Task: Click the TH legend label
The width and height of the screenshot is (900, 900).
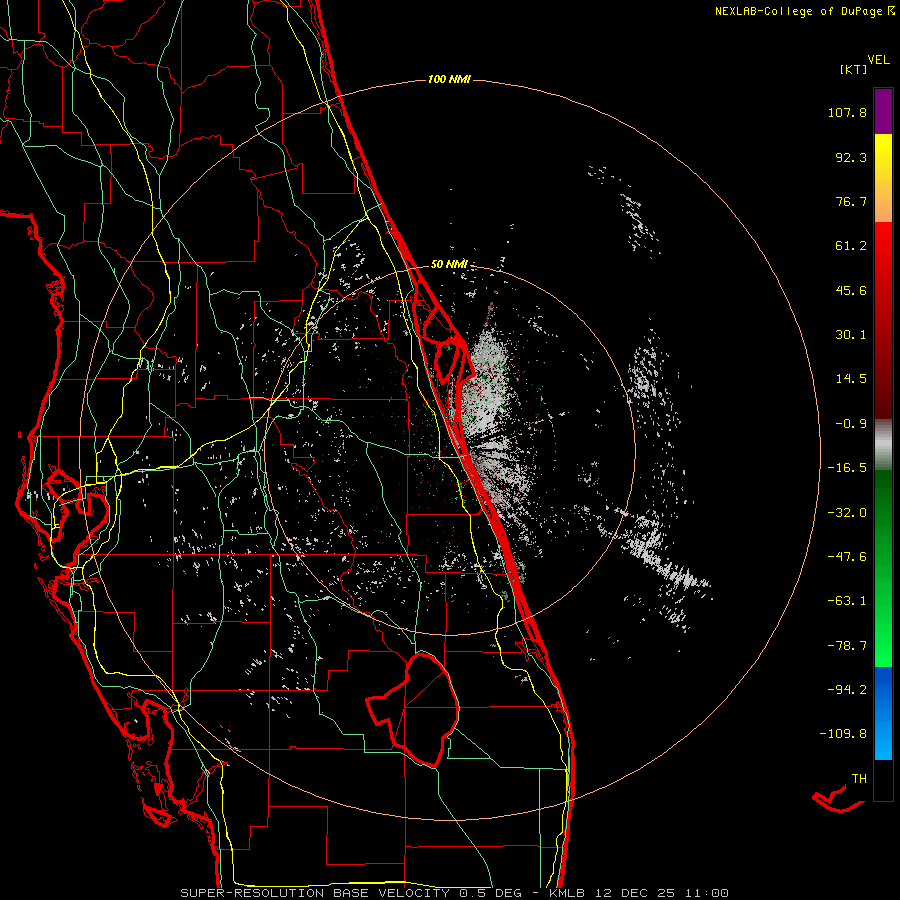Action: point(859,779)
